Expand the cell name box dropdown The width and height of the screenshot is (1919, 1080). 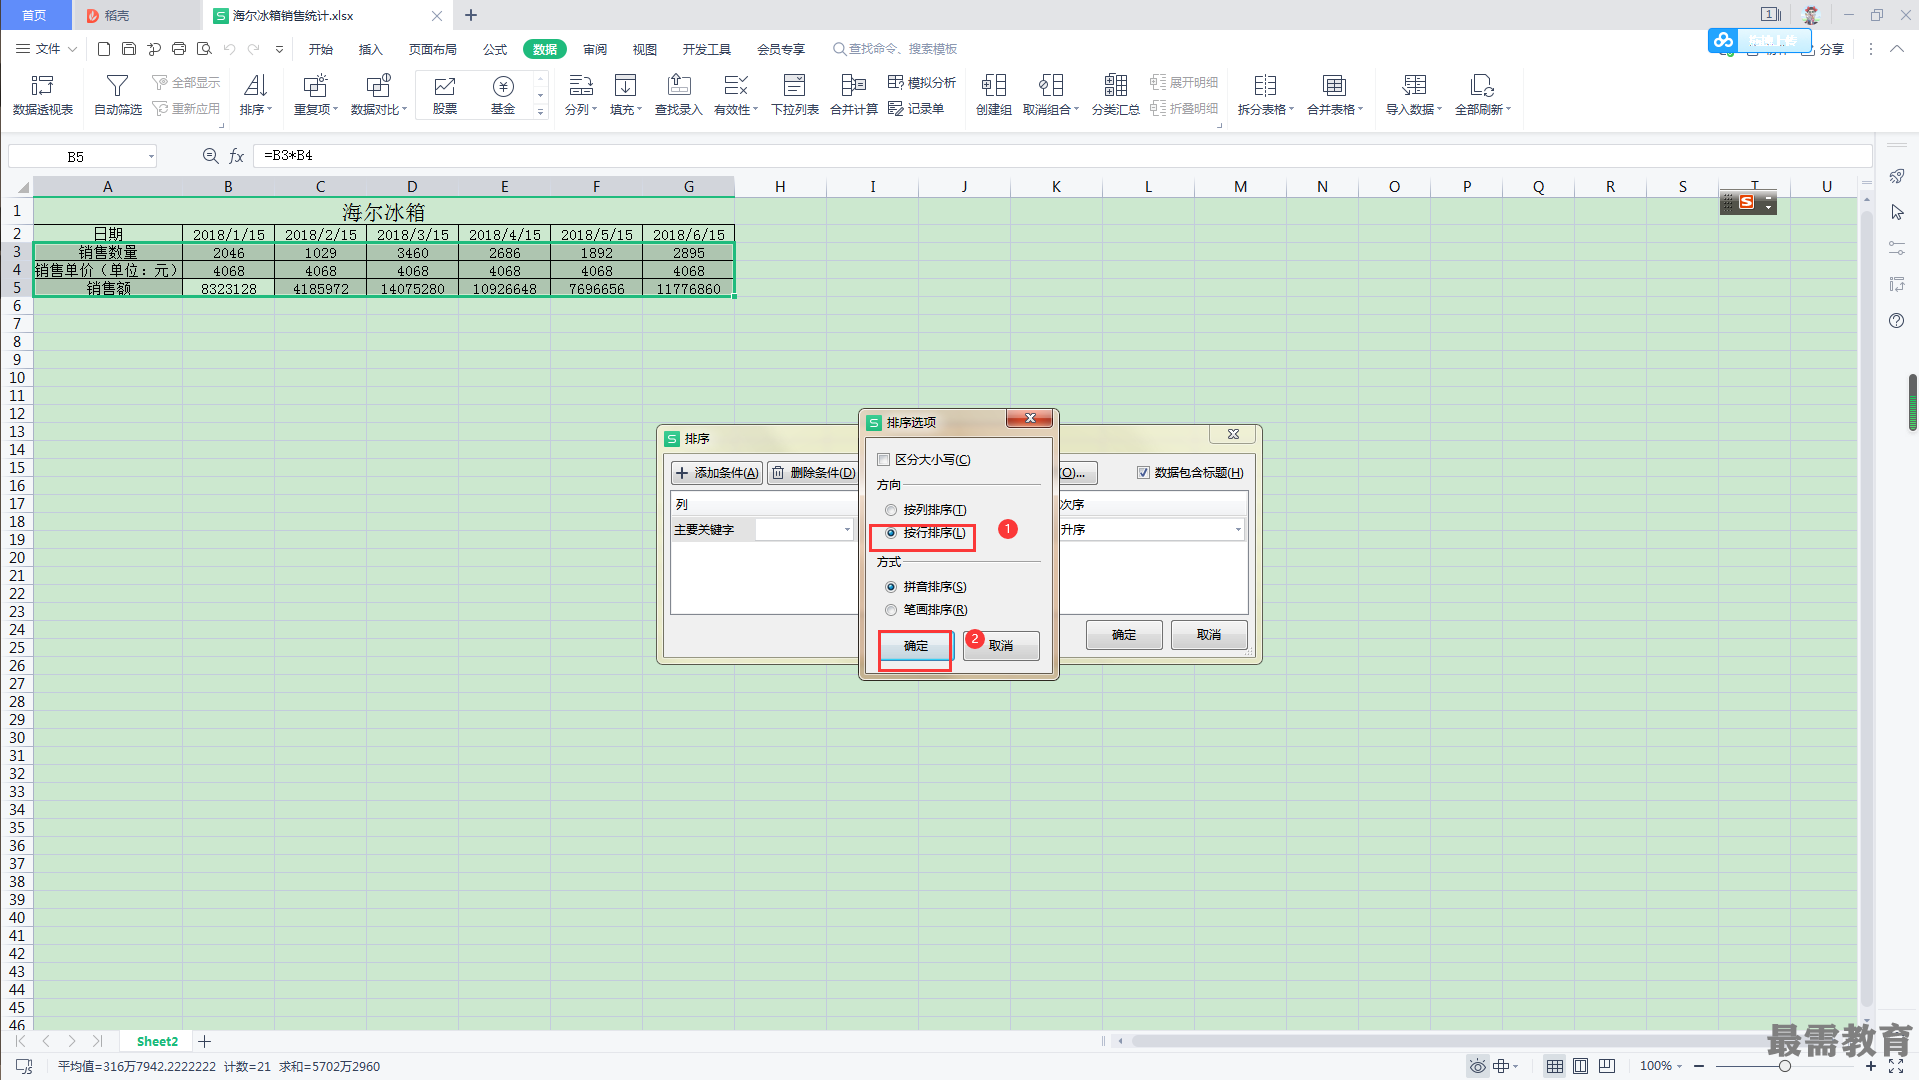click(151, 156)
